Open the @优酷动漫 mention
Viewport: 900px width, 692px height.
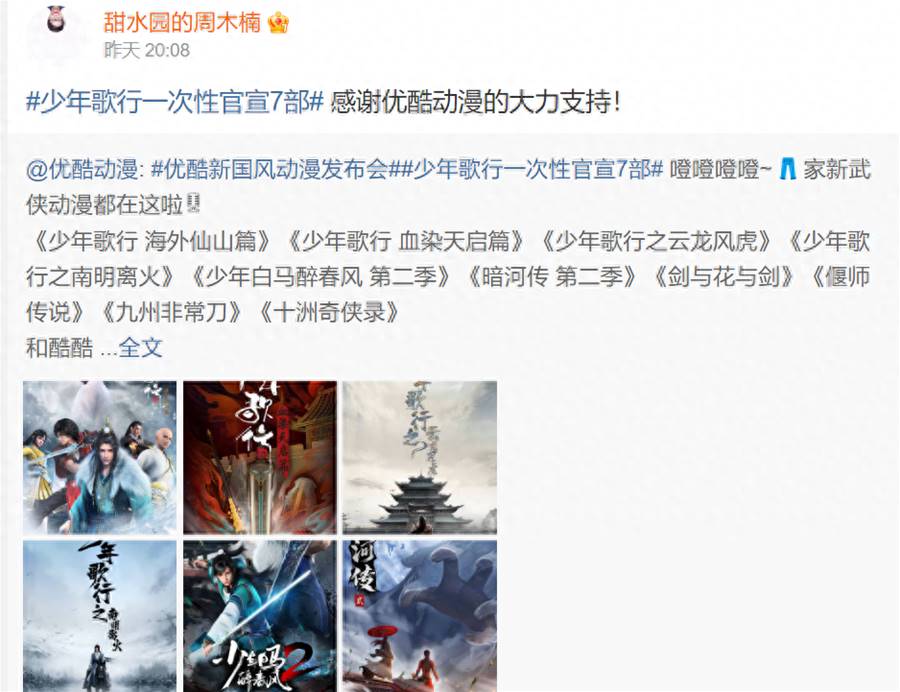83,169
